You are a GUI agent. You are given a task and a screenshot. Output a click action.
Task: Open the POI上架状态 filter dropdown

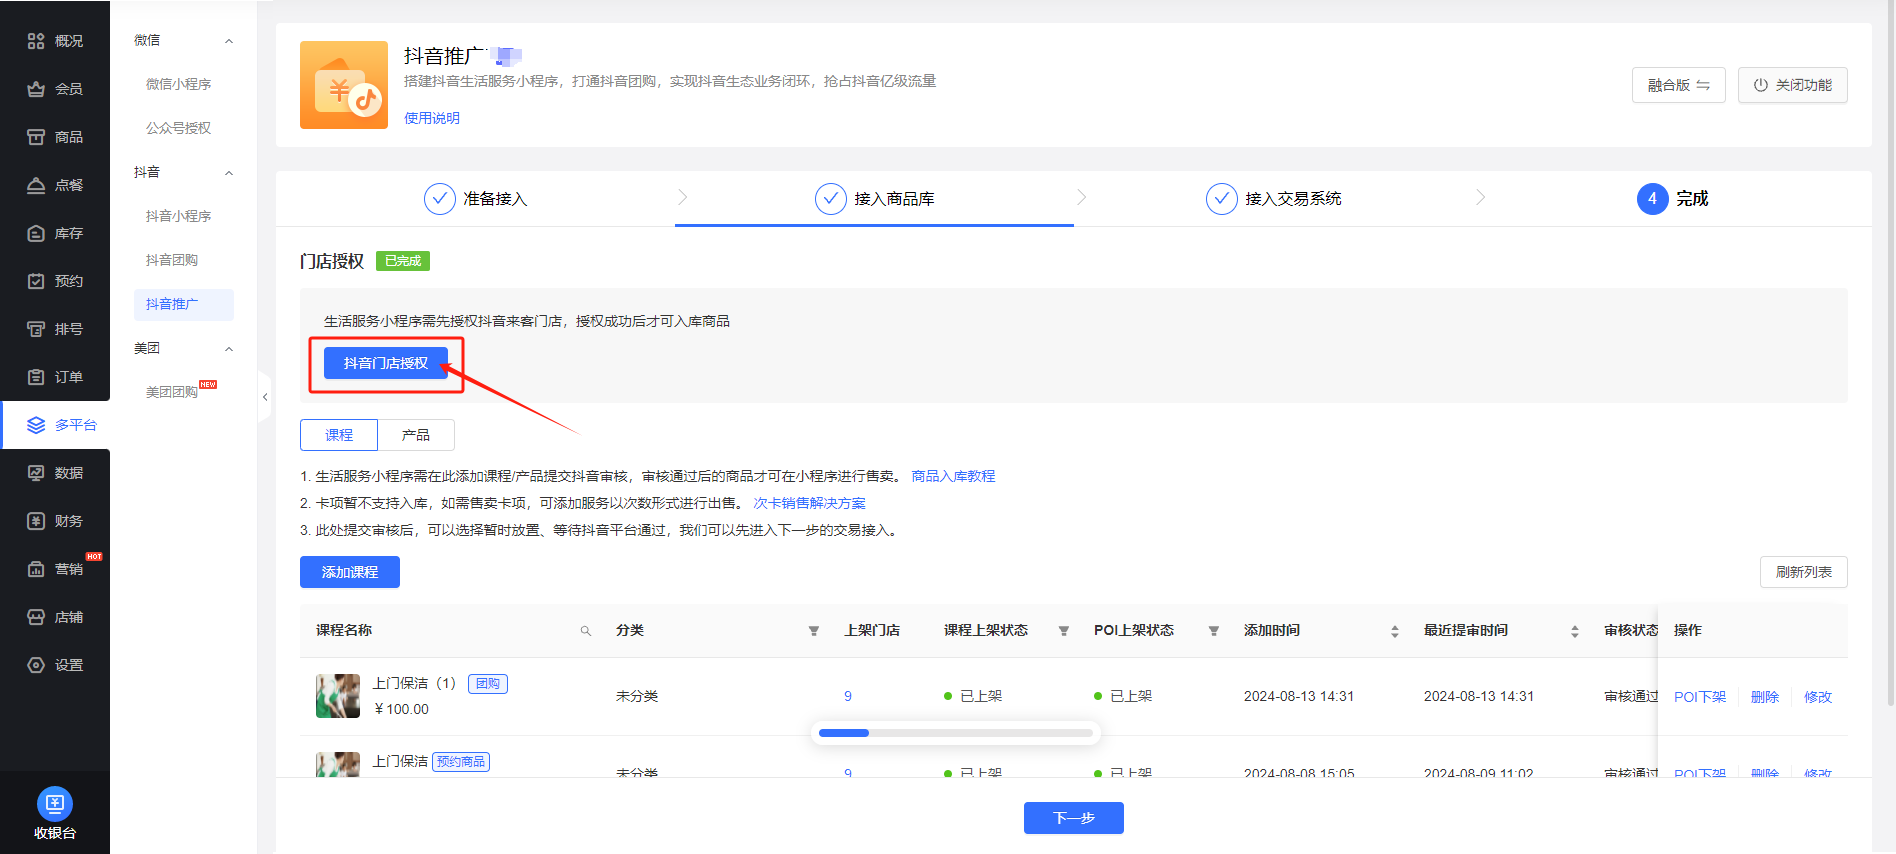point(1214,631)
